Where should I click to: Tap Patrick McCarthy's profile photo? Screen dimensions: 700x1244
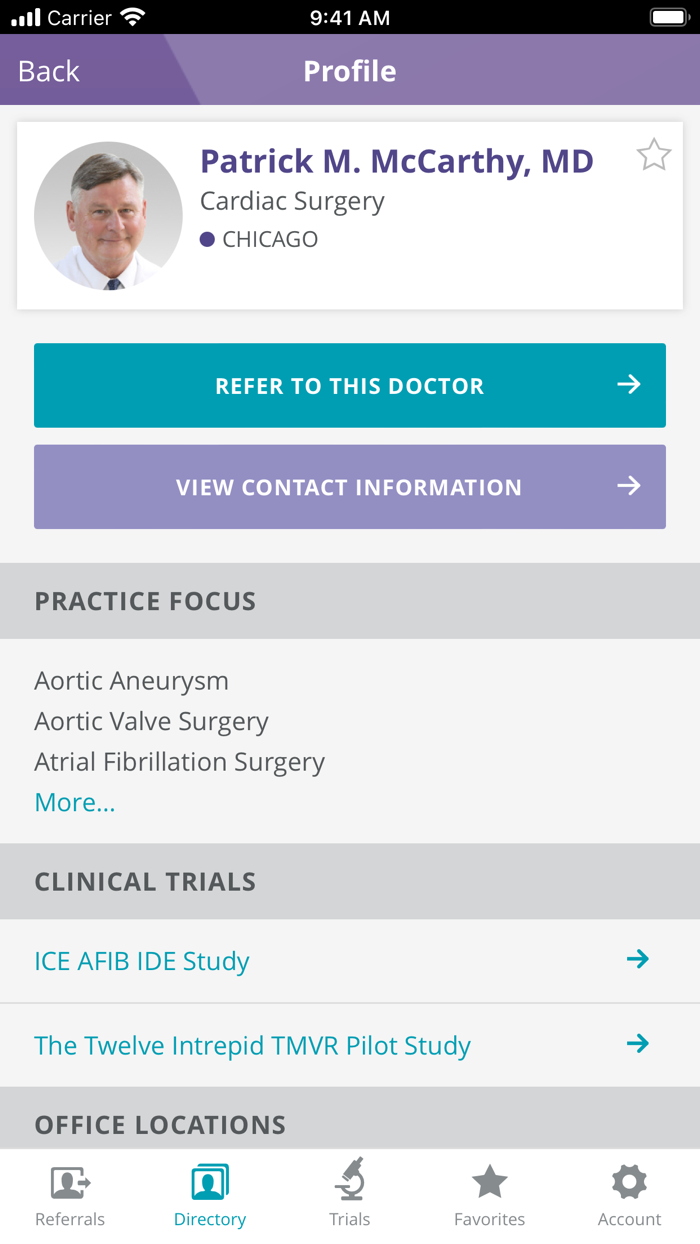108,216
